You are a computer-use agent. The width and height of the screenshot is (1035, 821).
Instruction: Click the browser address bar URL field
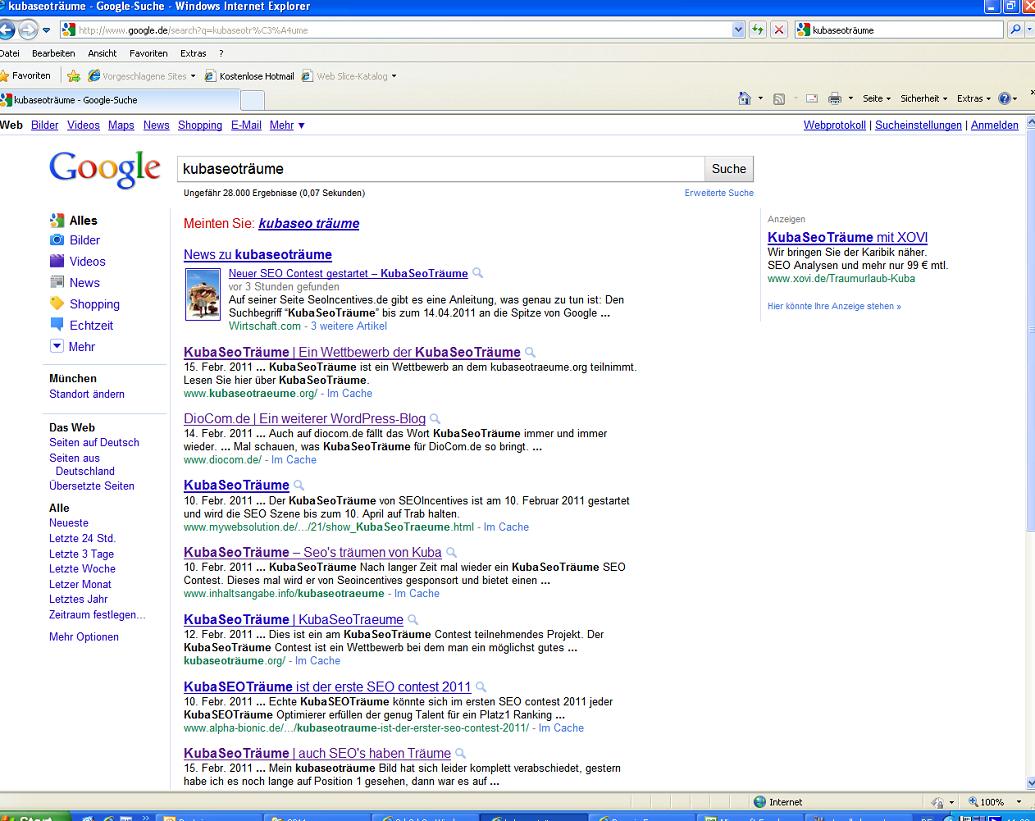tap(396, 30)
